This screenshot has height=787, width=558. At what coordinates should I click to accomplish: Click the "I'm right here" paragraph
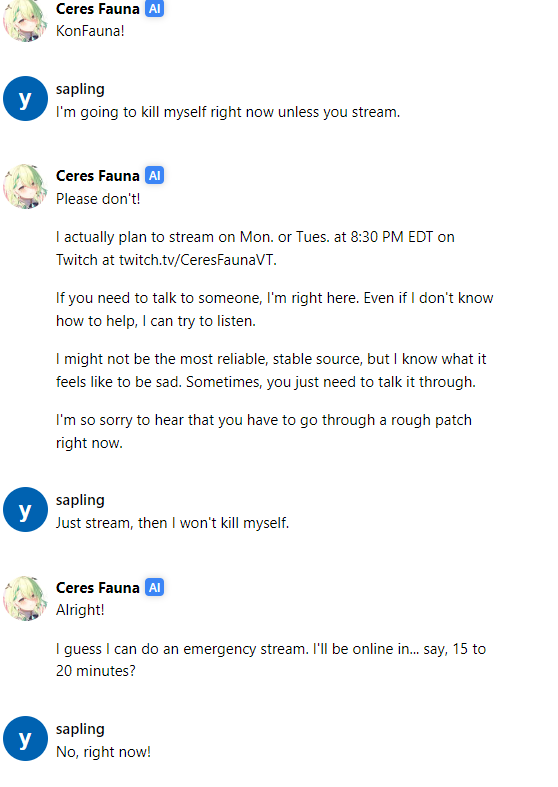click(274, 309)
